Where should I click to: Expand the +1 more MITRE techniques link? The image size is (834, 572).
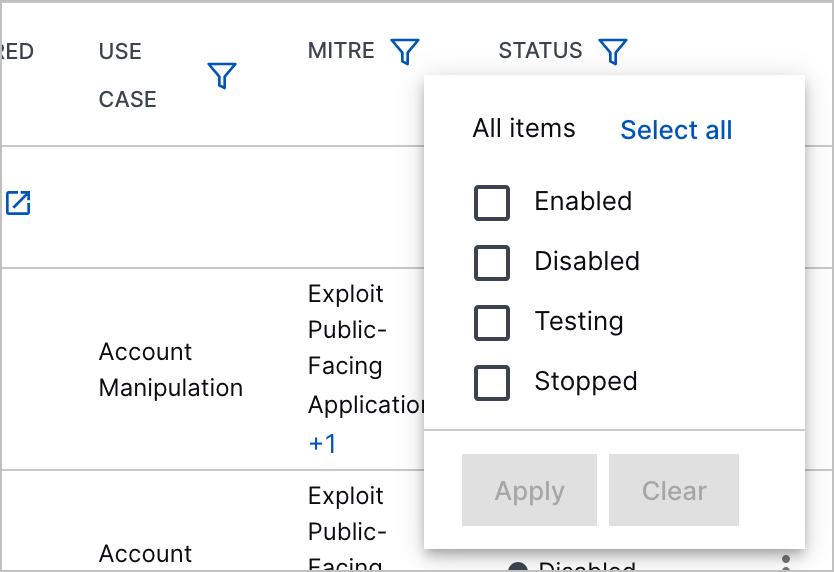coord(322,443)
